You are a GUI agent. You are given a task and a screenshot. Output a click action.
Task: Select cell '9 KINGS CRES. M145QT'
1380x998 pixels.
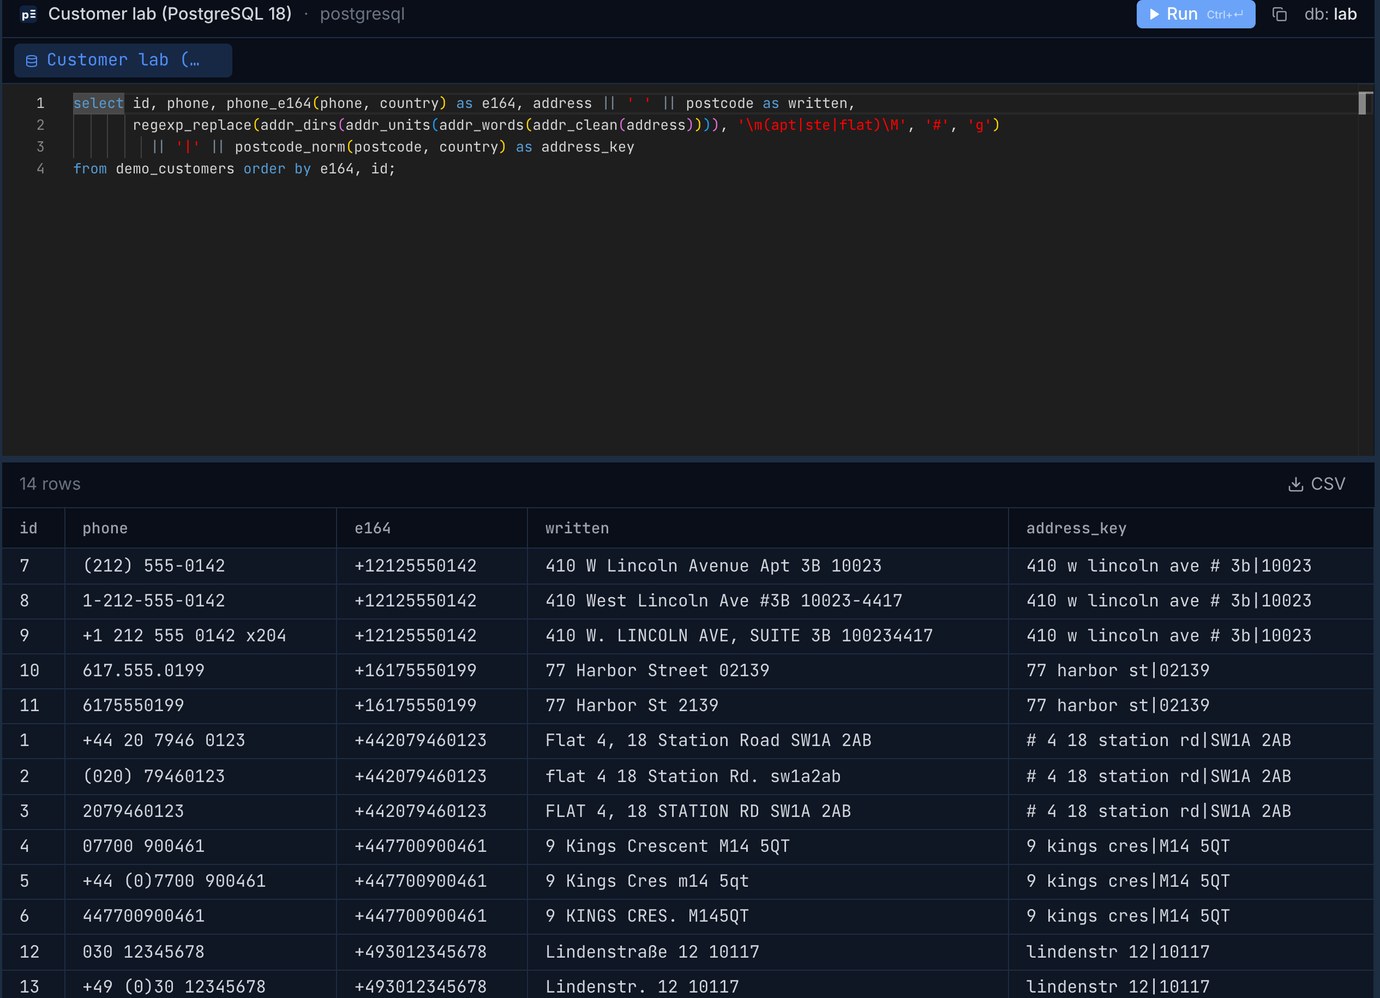[x=767, y=916]
